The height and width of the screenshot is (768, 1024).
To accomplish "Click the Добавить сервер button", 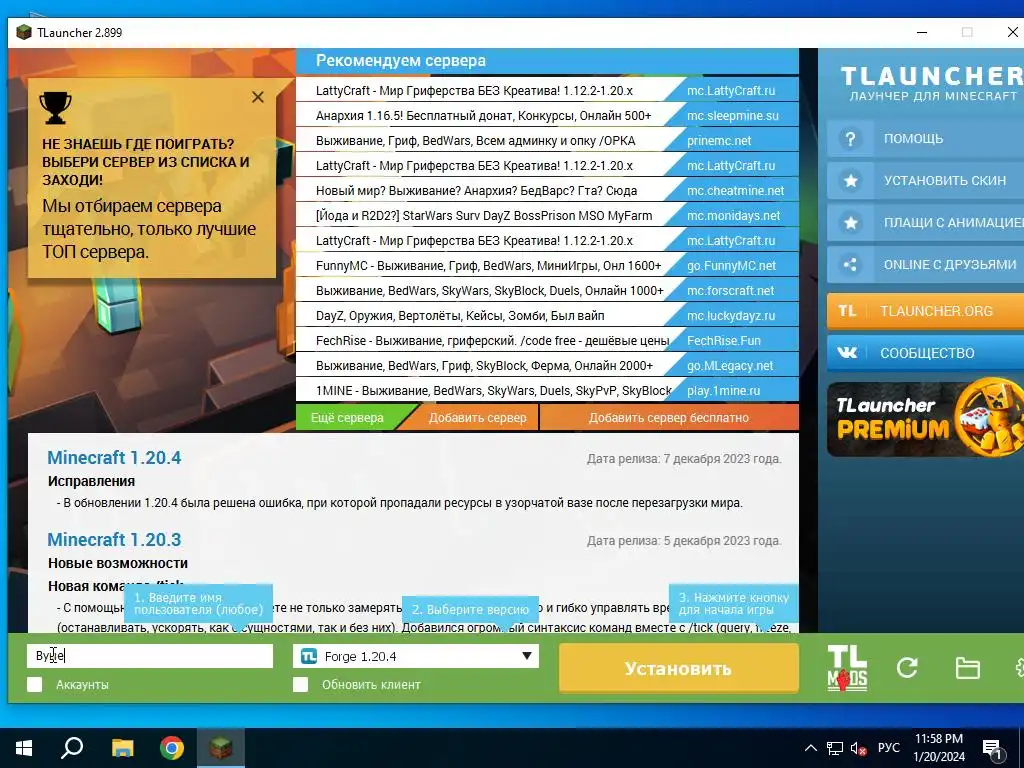I will click(477, 418).
